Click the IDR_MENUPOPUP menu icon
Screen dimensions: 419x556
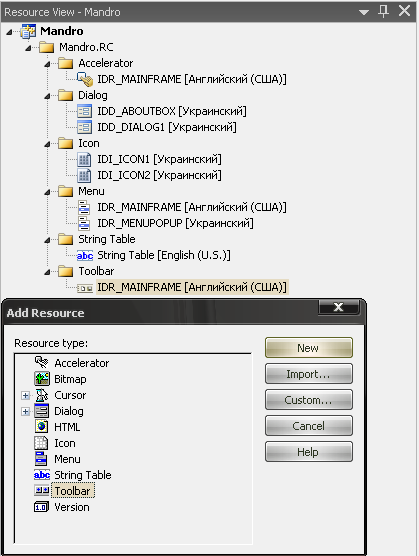84,223
